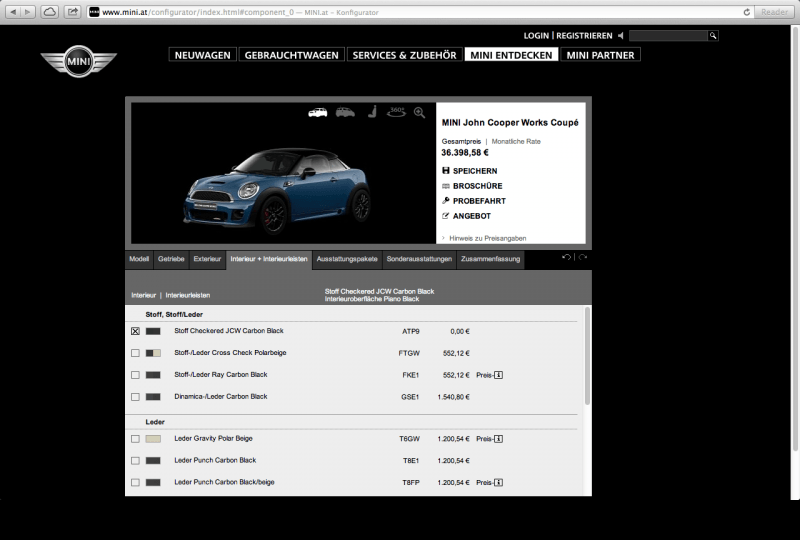Switch to the Exterieur tab
Viewport: 800px width, 540px height.
(x=207, y=259)
